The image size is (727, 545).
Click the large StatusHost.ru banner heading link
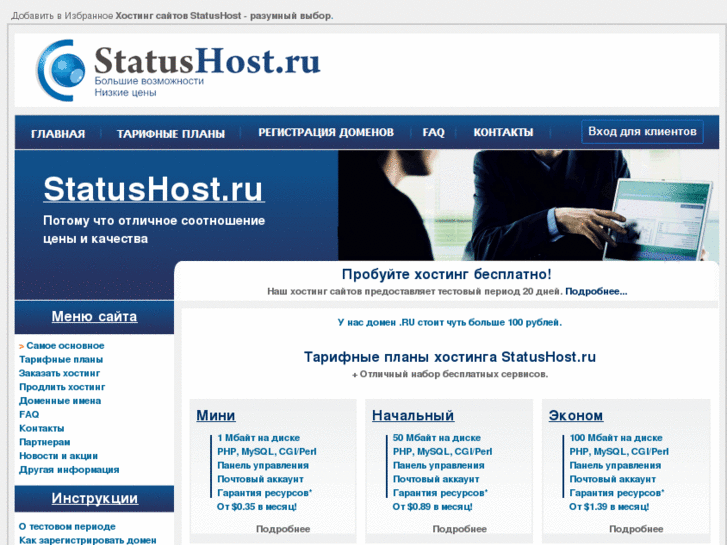point(154,189)
